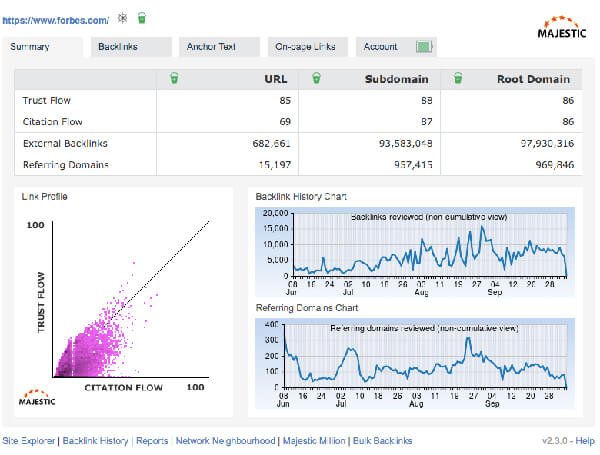Click the External Backlinks row label
Screen dimensions: 600x455
pos(65,144)
